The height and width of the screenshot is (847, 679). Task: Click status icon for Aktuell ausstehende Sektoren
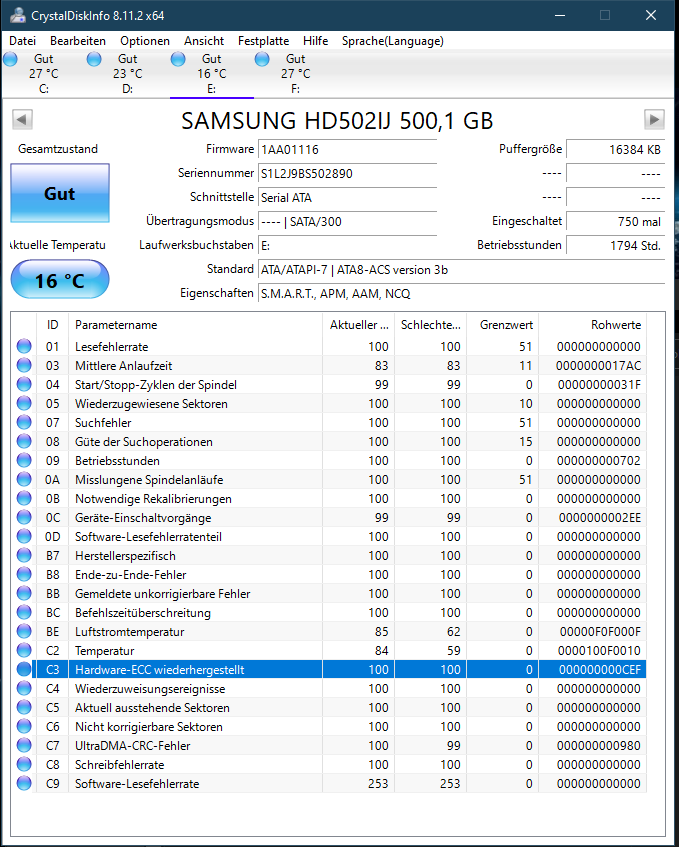[24, 707]
